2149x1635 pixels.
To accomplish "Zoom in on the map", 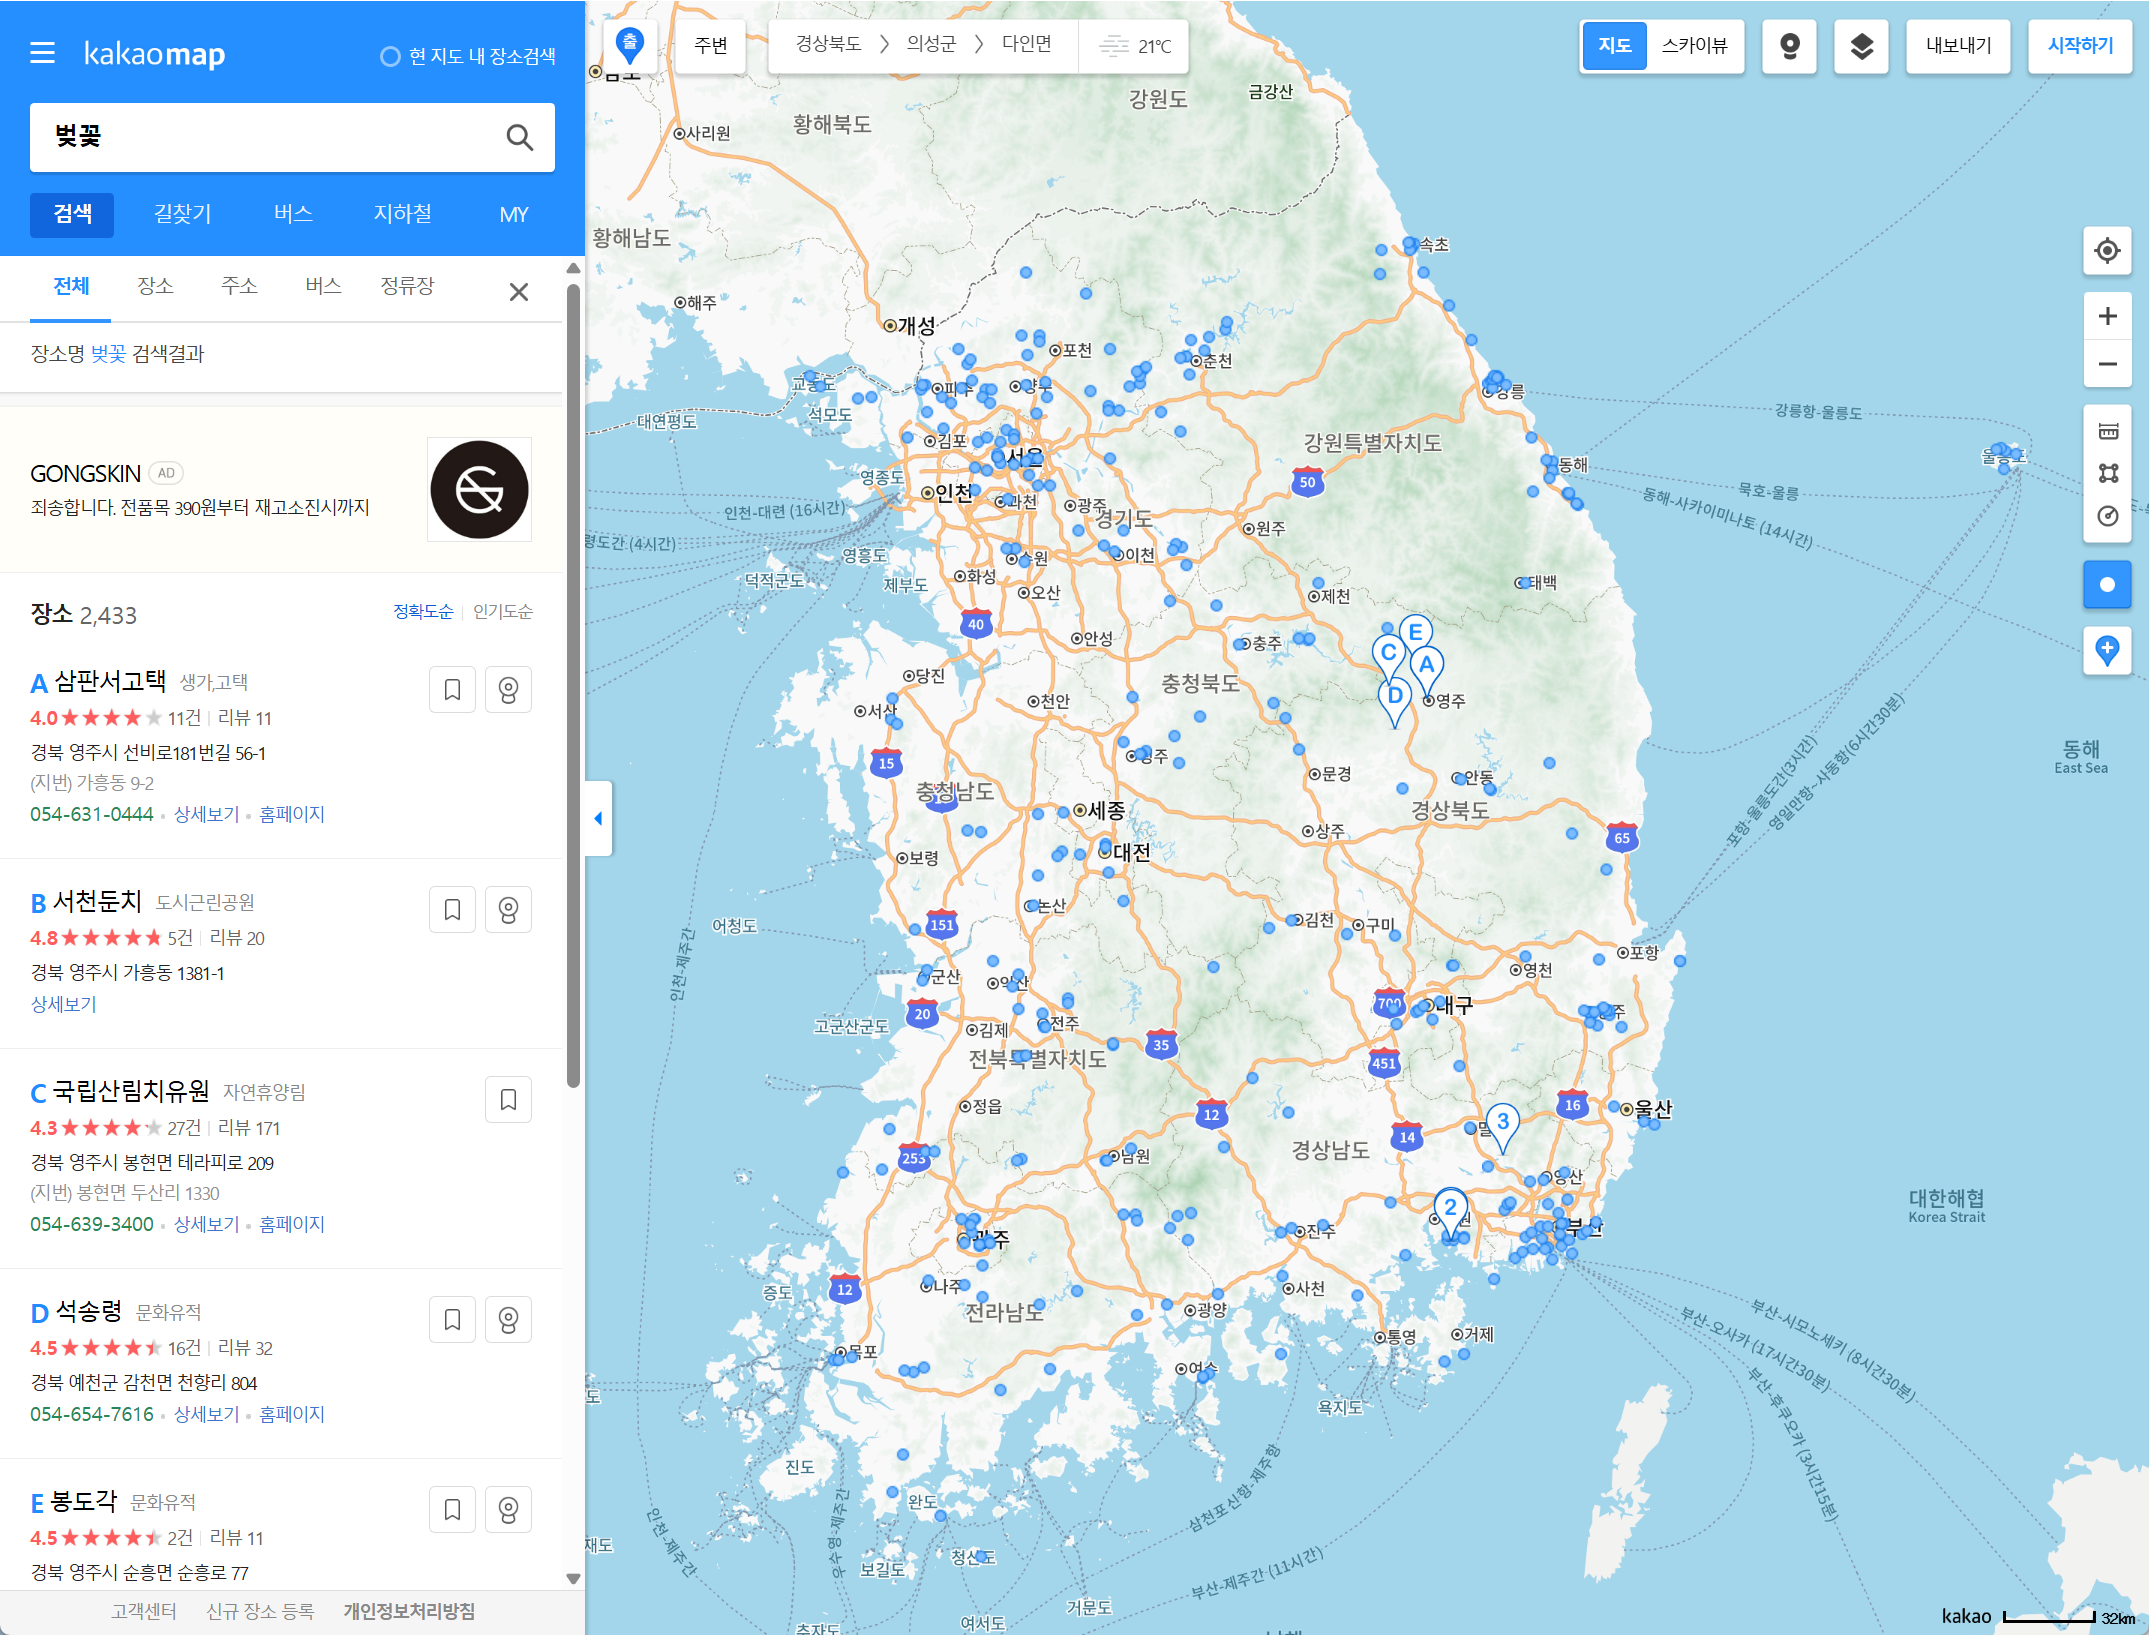I will (x=2107, y=316).
